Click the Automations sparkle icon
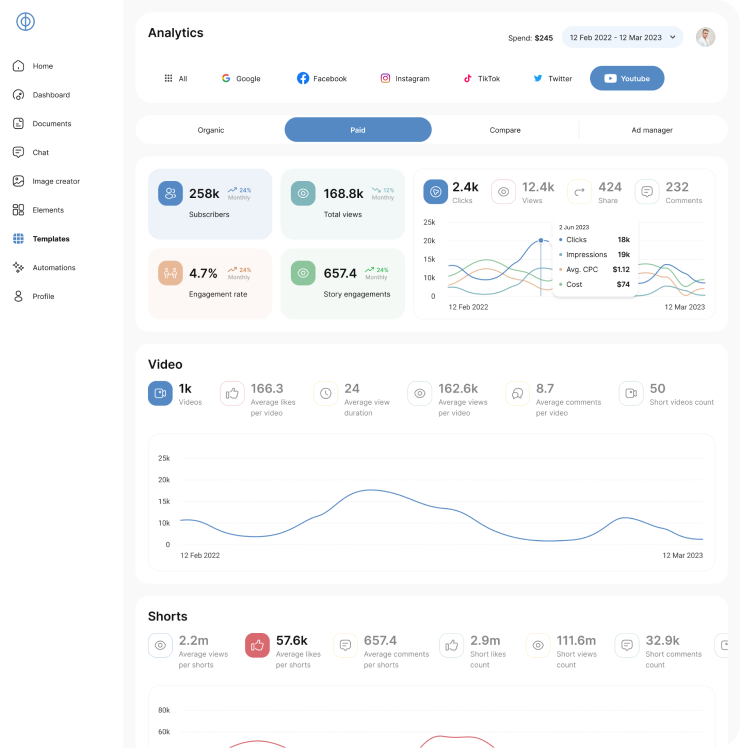This screenshot has height=748, width=740. [18, 267]
